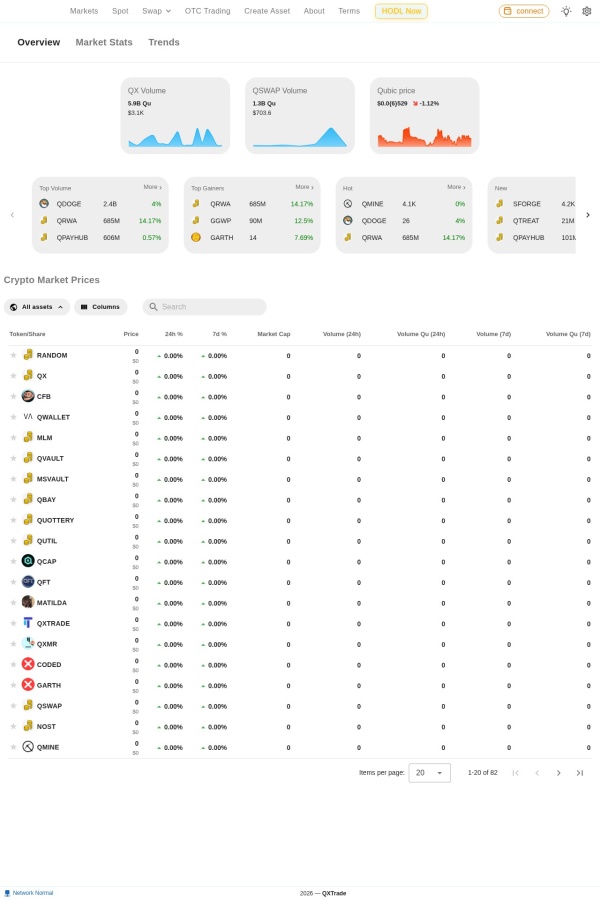Expand More in Top Gainers card
Viewport: 600px width, 900px height.
click(304, 187)
